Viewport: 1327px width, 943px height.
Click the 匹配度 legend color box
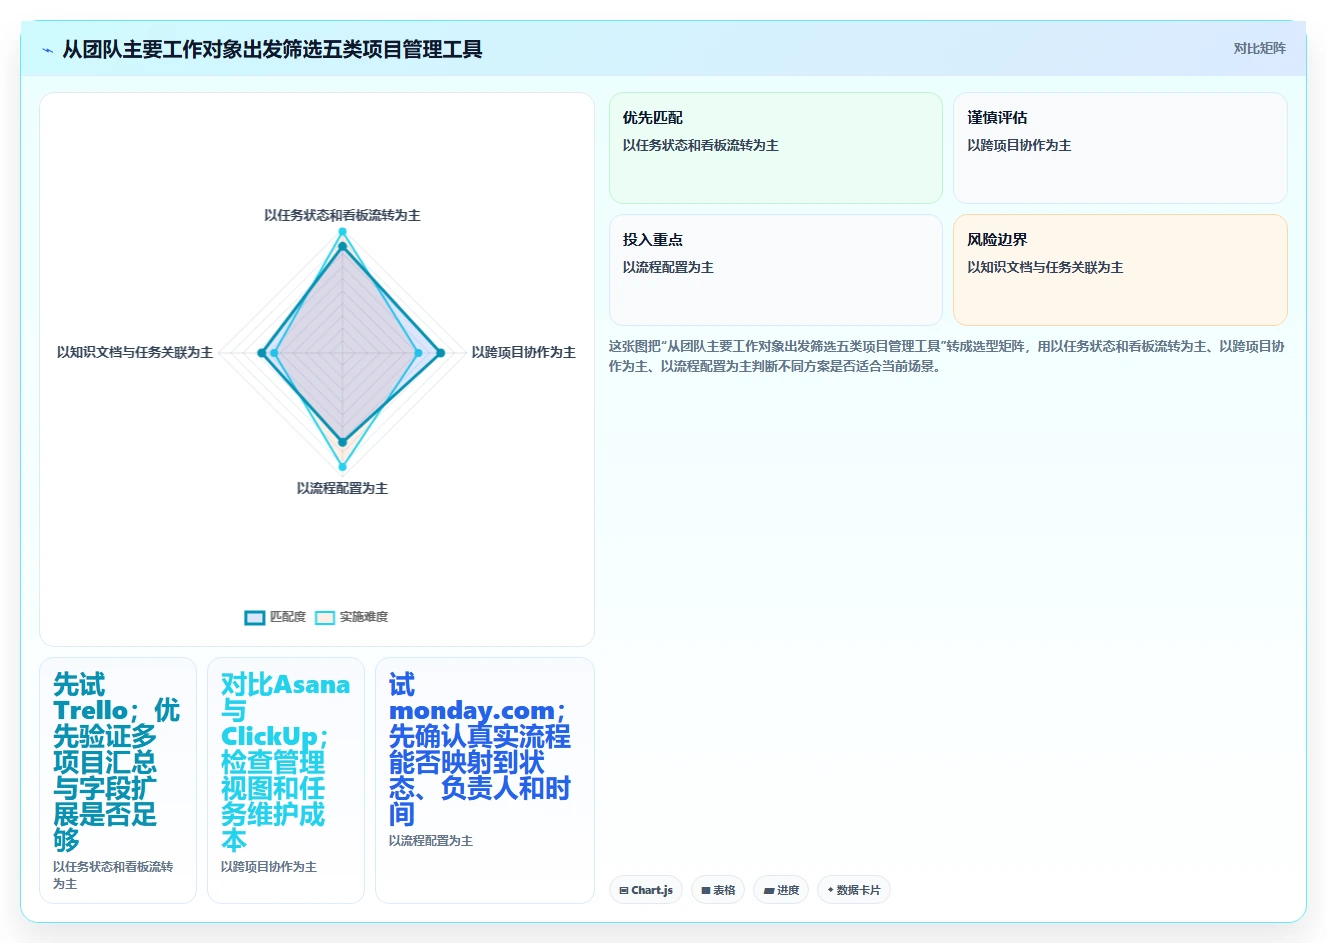[x=255, y=617]
